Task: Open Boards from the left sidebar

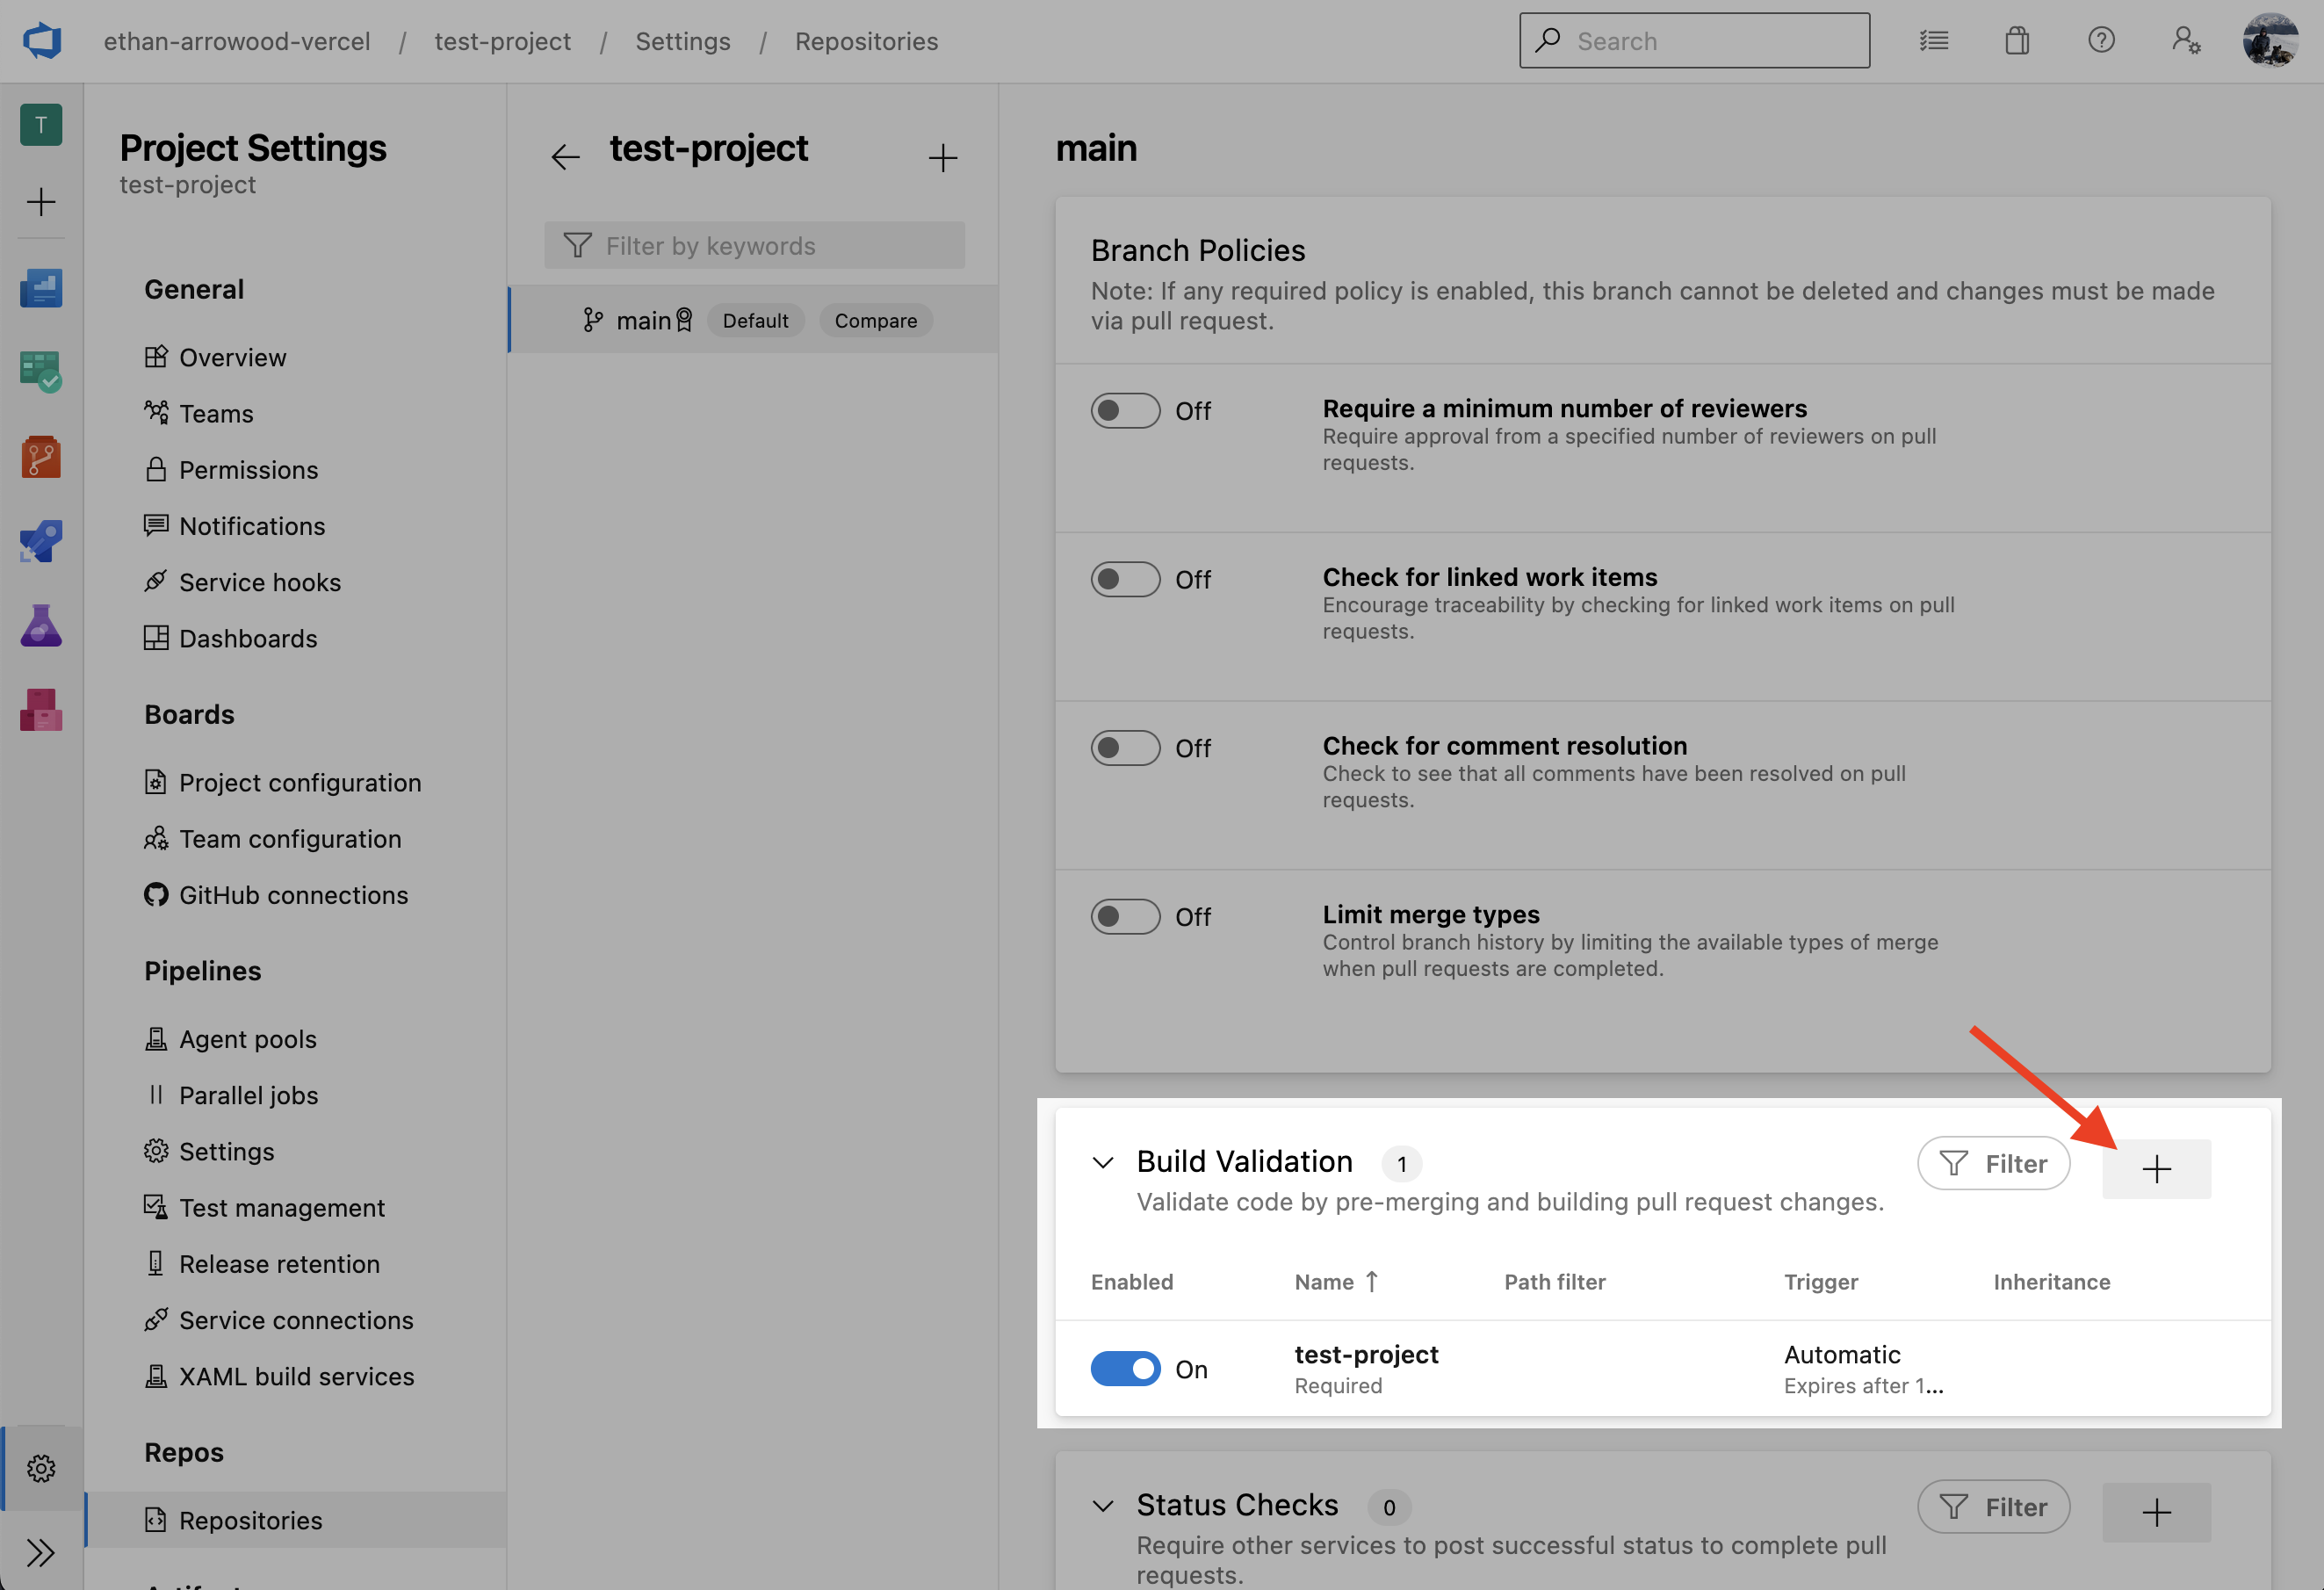Action: coord(40,372)
